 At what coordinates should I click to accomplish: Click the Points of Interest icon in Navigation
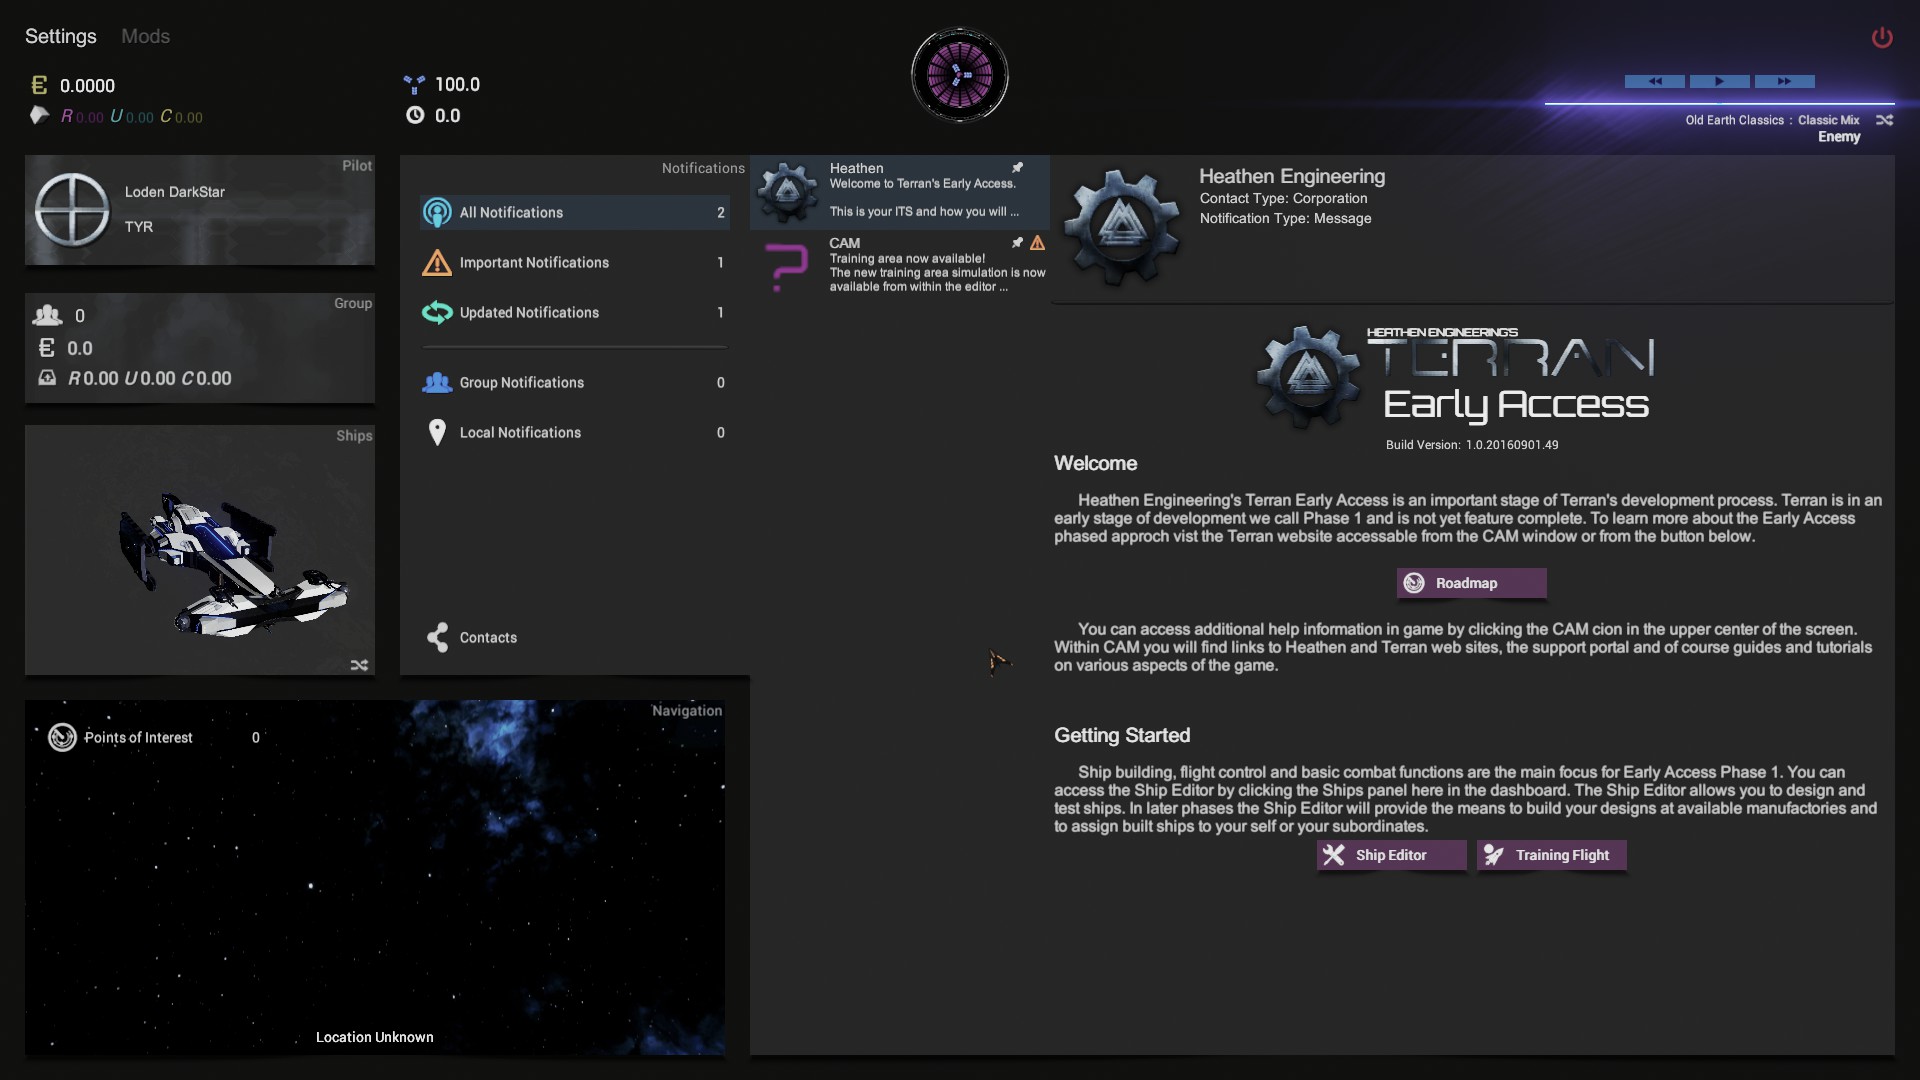click(63, 737)
